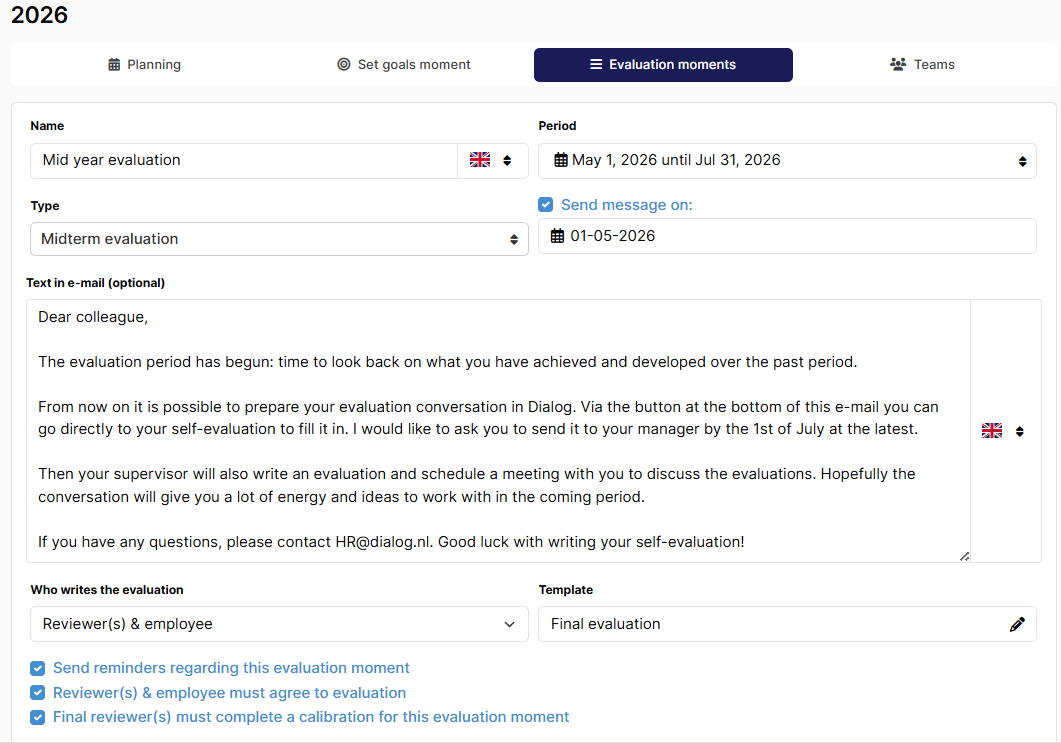Switch to the Planning tab
1061x743 pixels.
point(145,65)
